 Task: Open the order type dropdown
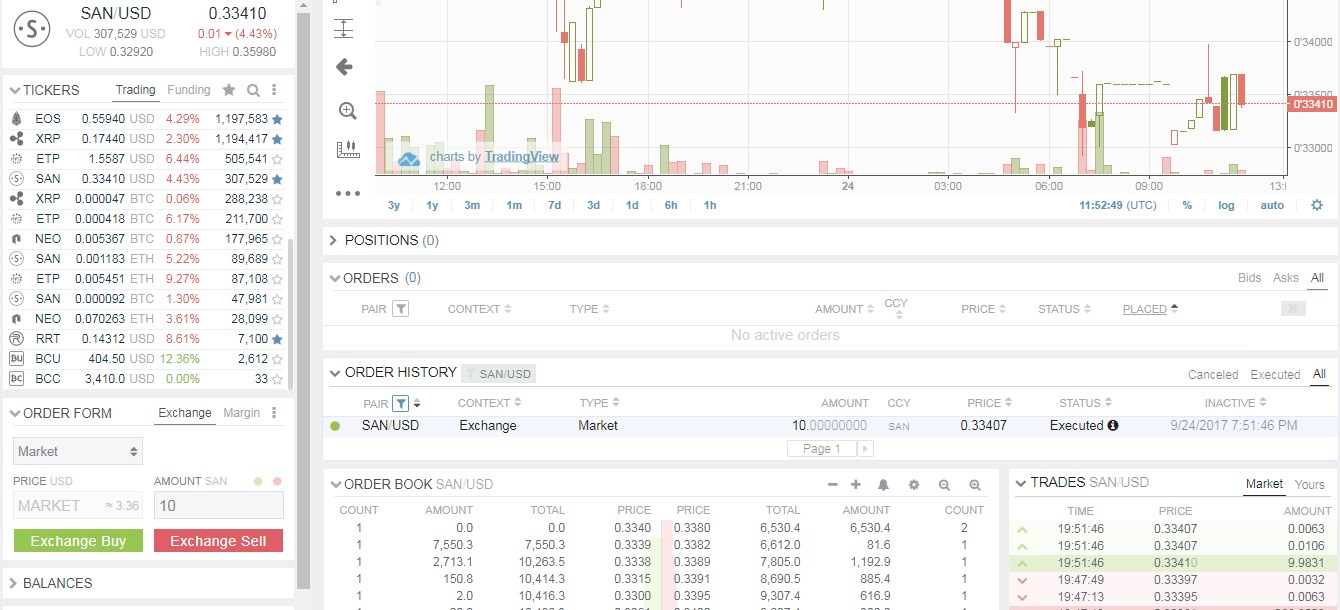tap(77, 450)
